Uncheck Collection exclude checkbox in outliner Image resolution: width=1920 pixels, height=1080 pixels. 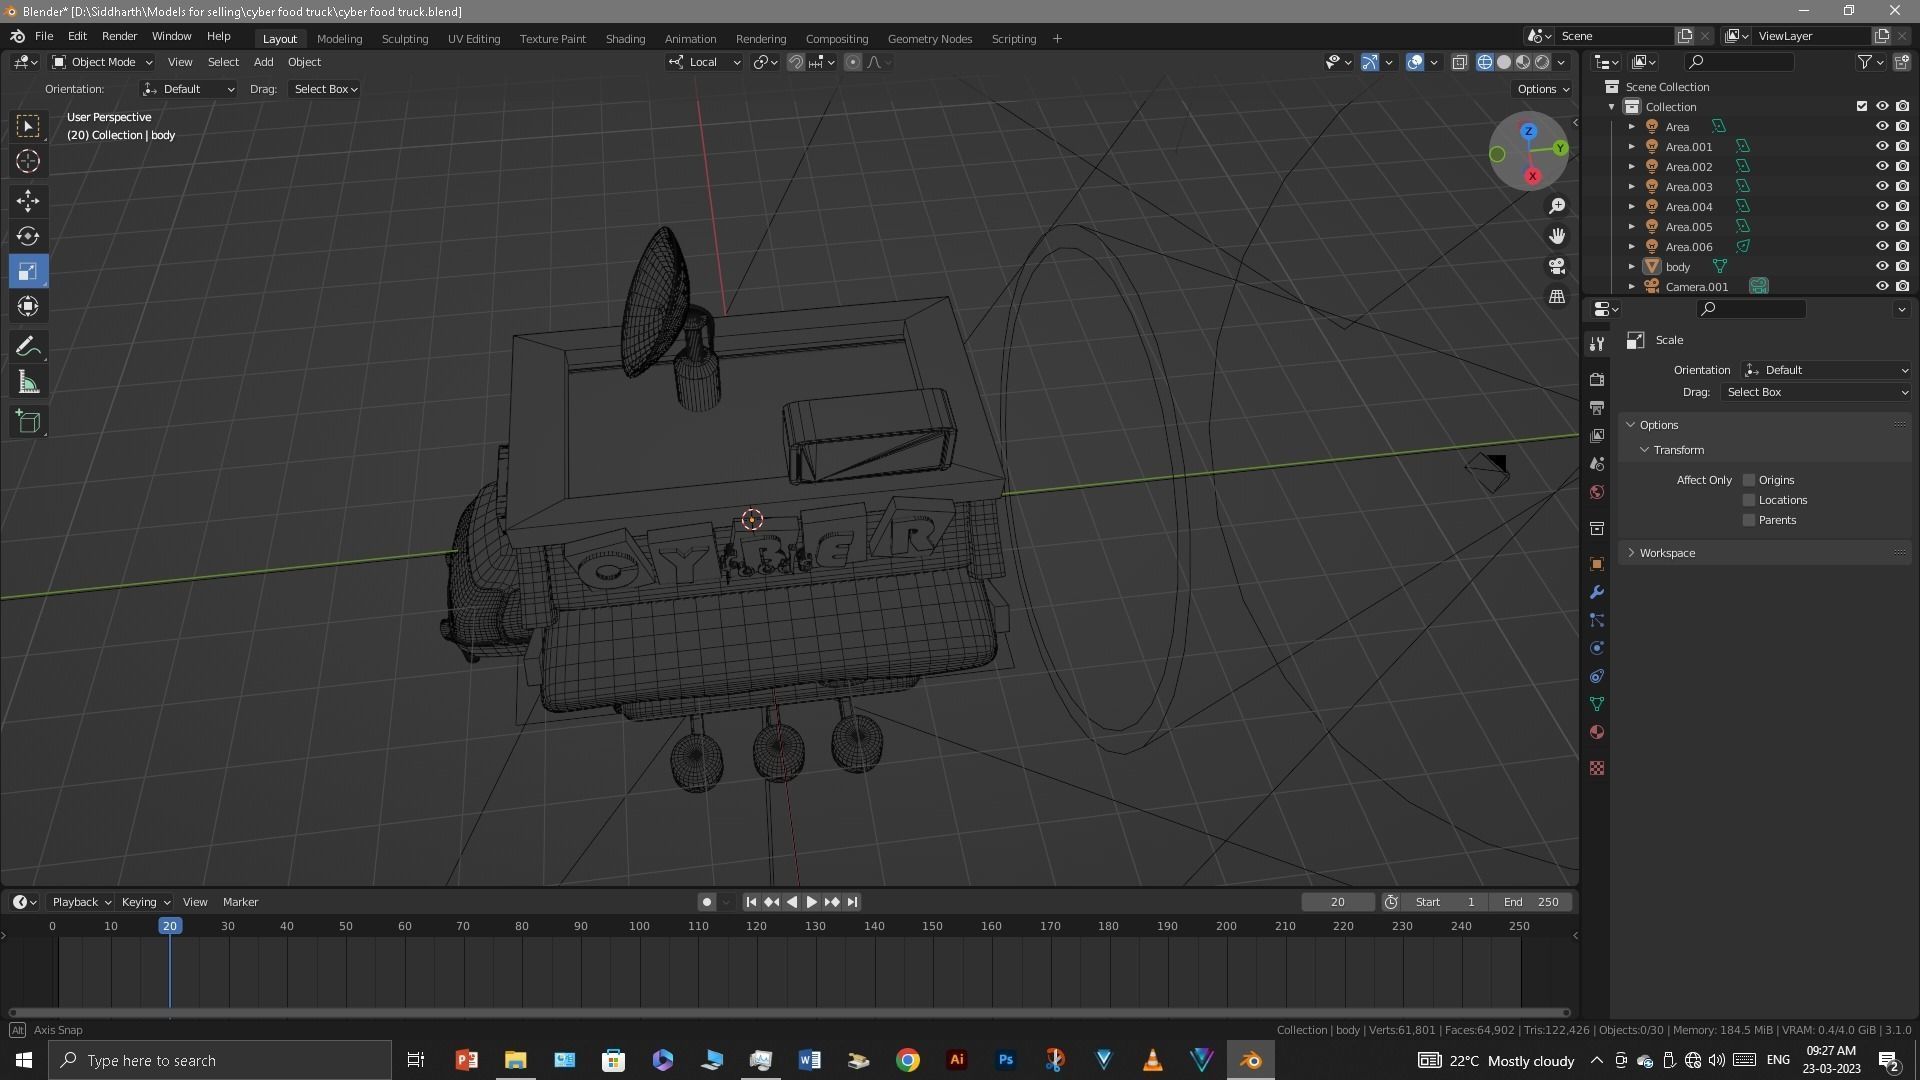pos(1862,106)
